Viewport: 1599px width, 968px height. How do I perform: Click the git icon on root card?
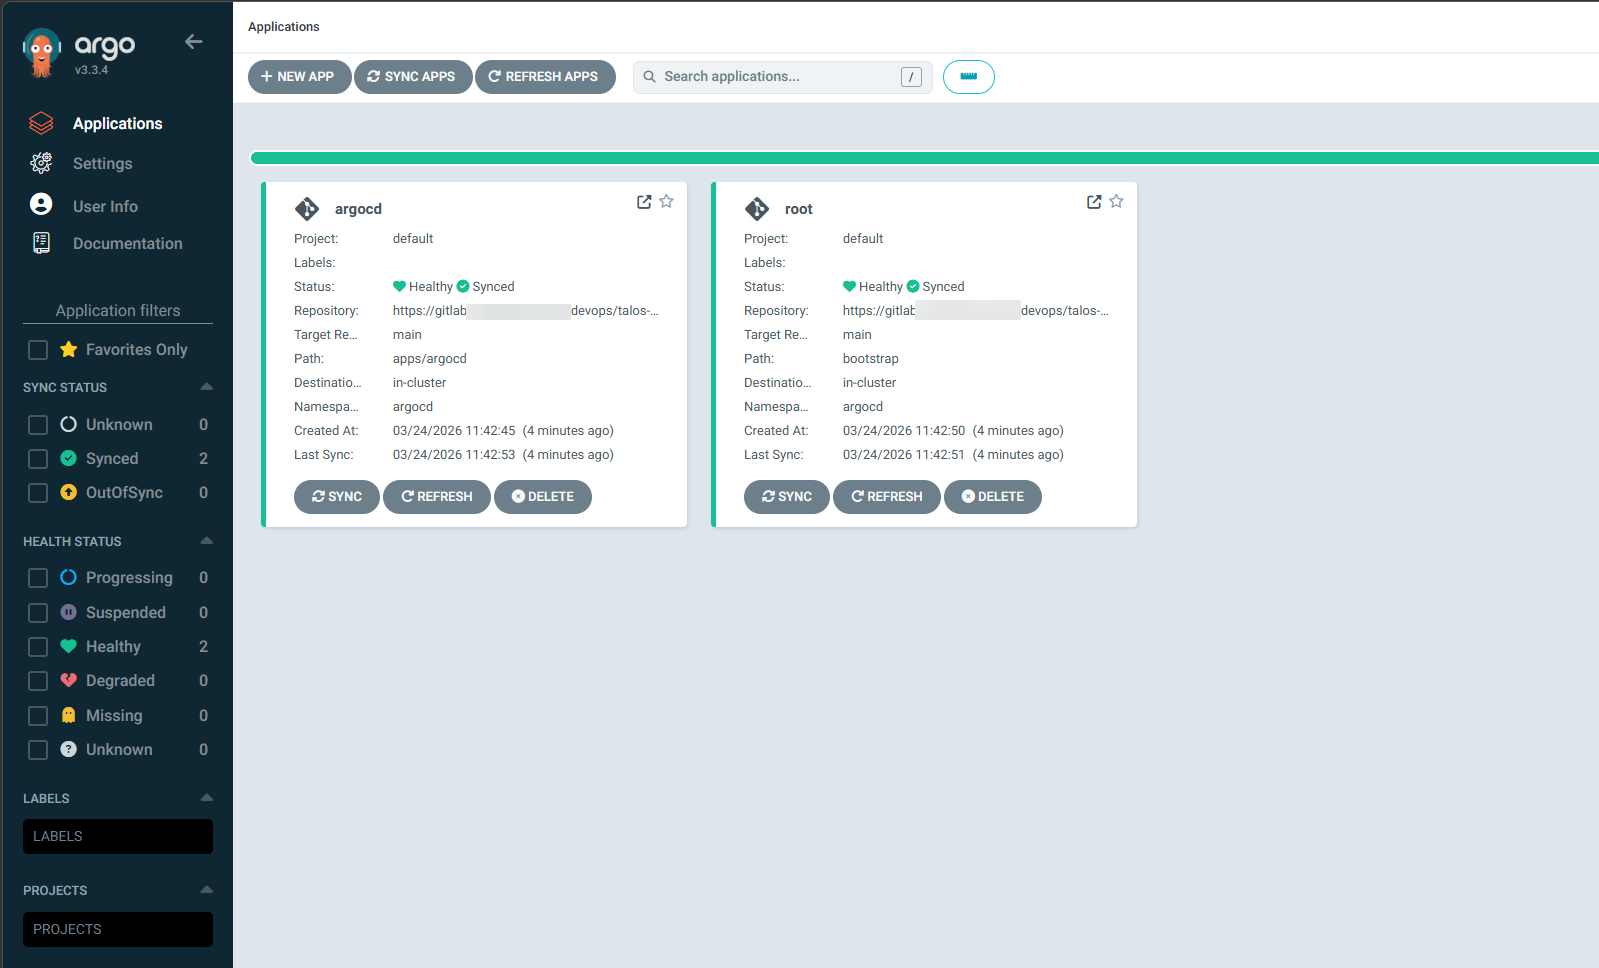[757, 208]
